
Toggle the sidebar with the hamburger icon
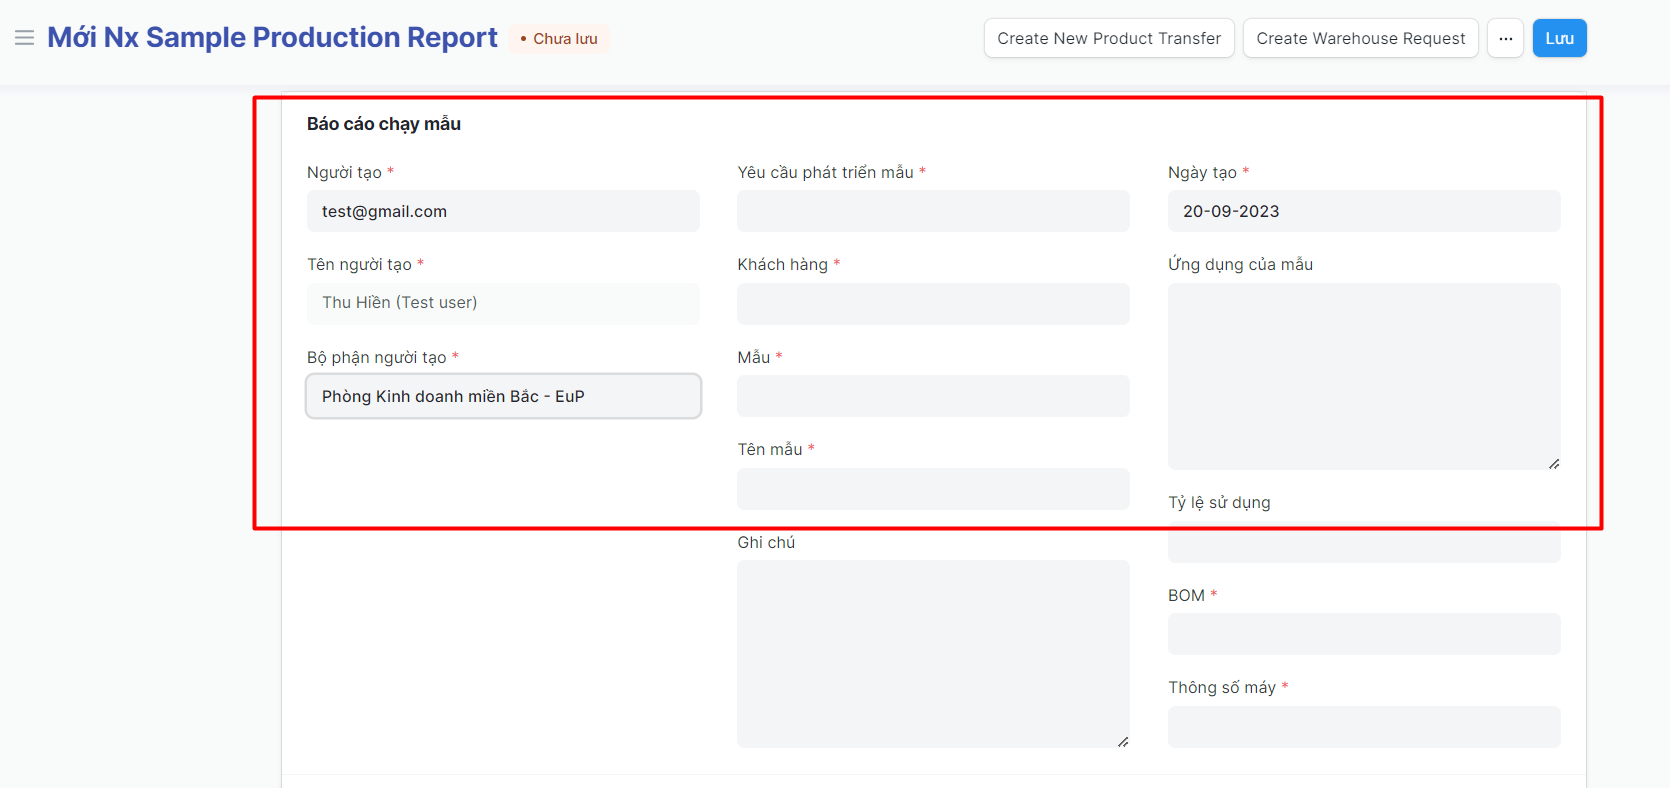click(25, 38)
